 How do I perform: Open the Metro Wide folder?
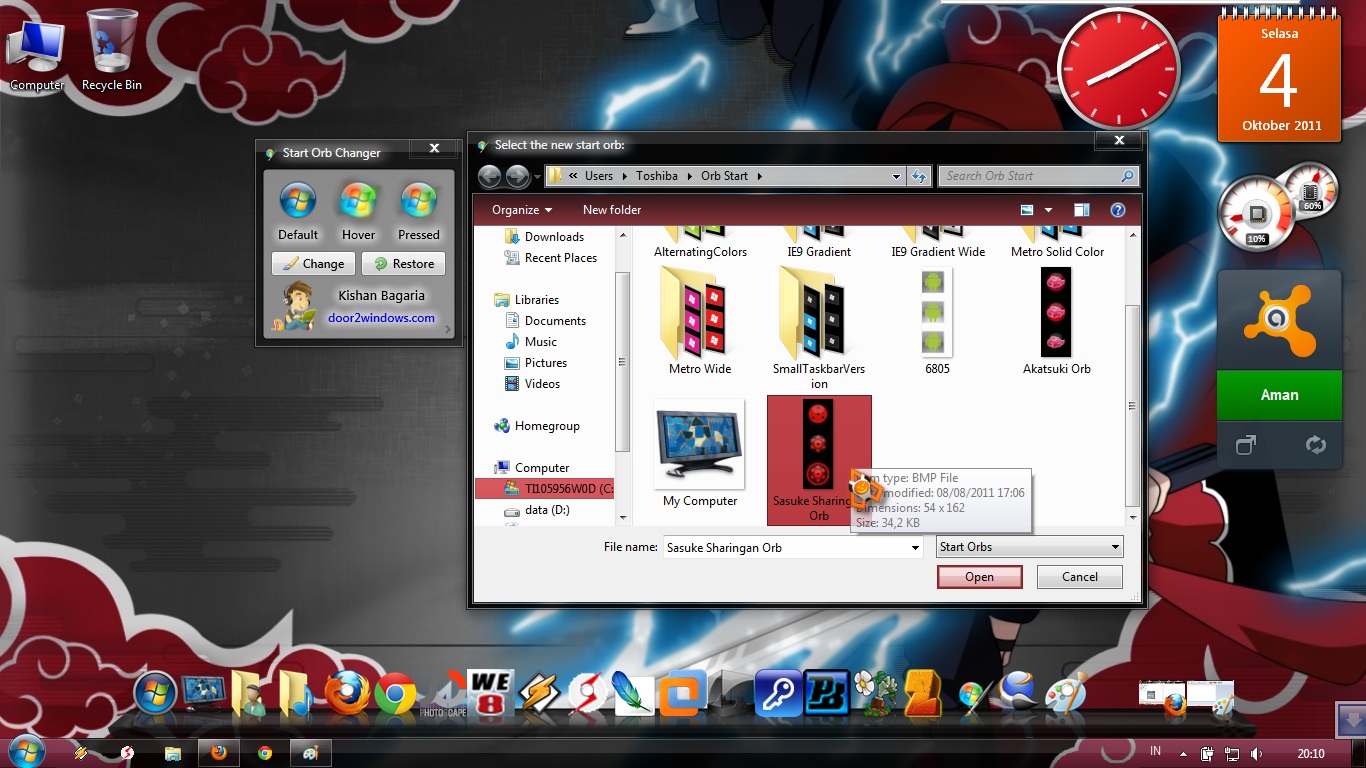(700, 321)
